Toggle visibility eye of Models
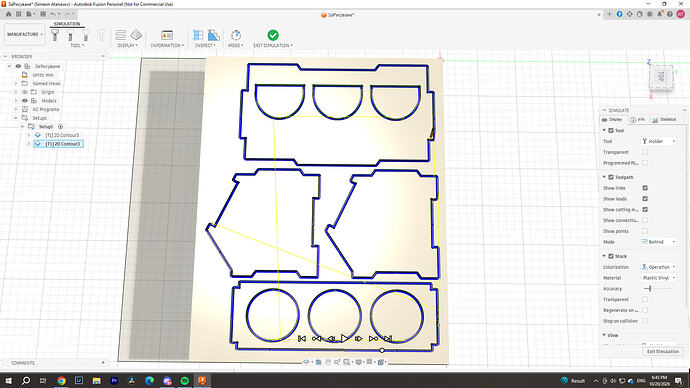The height and width of the screenshot is (388, 690). 25,101
